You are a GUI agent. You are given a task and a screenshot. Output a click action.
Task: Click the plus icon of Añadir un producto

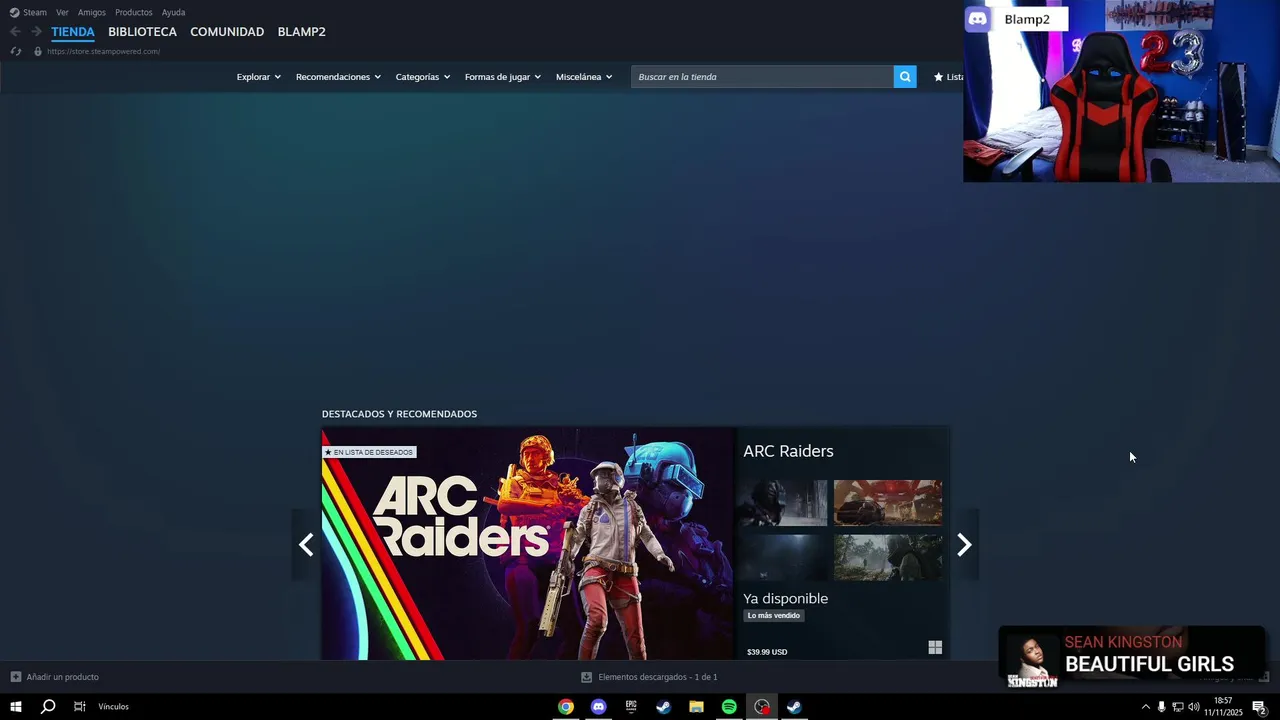pos(15,677)
